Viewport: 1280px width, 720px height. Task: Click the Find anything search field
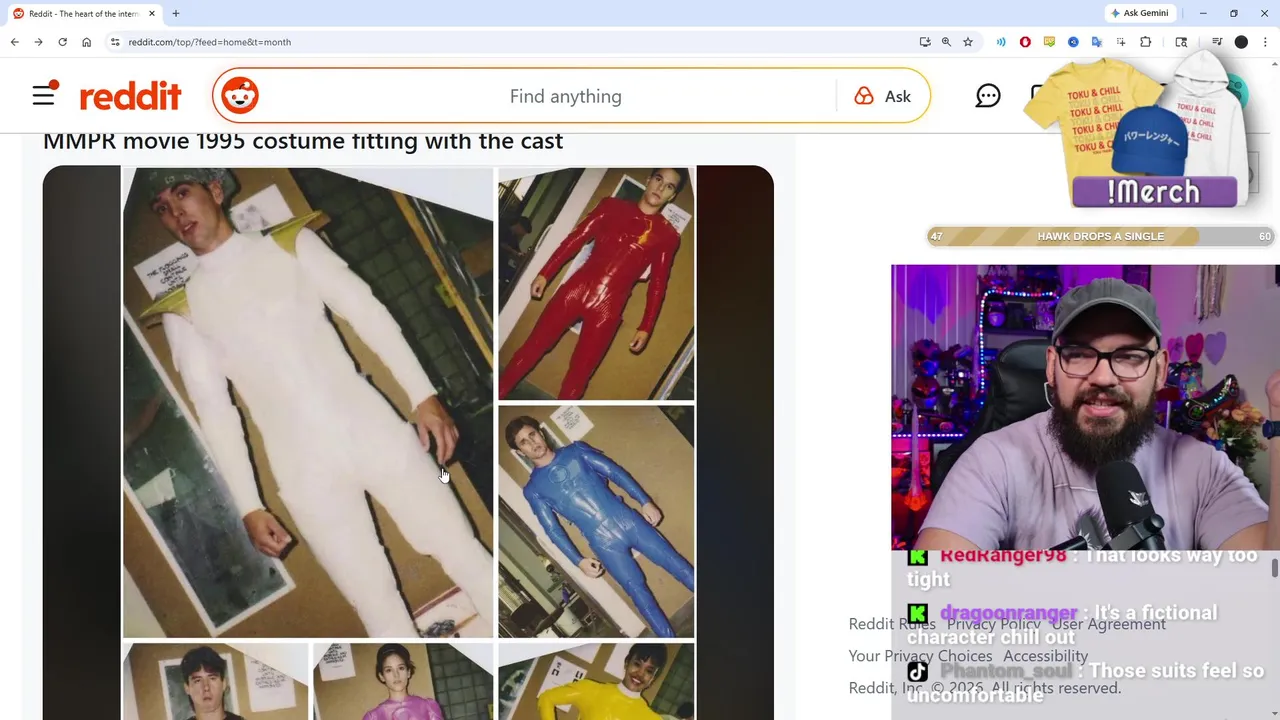click(x=565, y=96)
